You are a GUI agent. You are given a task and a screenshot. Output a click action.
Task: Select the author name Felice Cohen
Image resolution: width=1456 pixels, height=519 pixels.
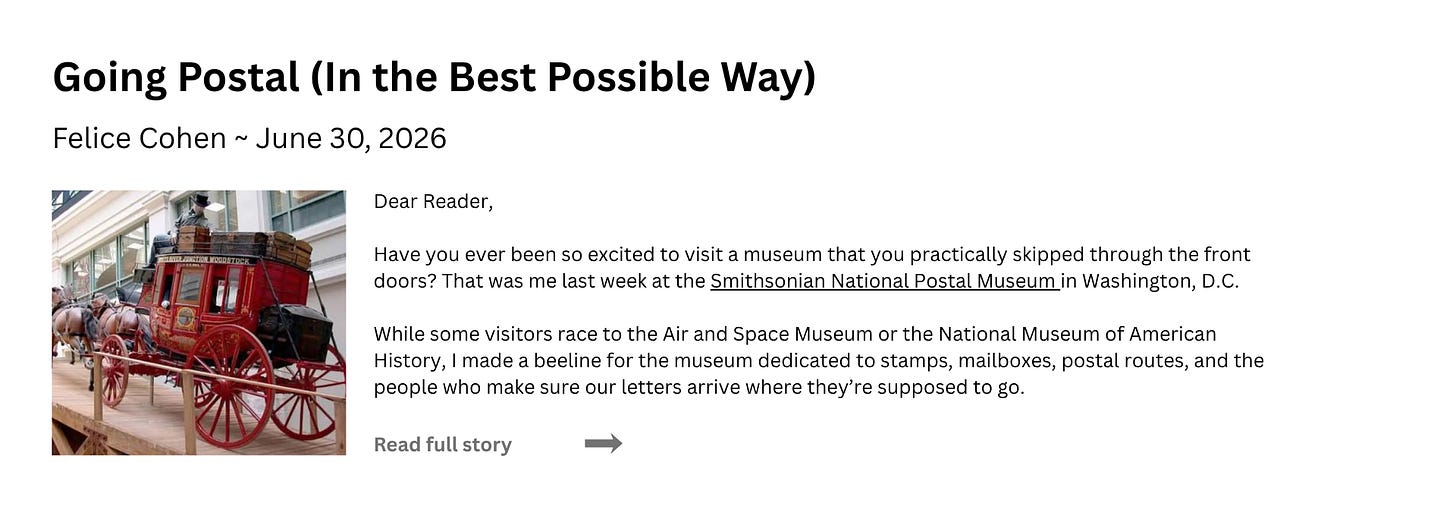(x=139, y=138)
